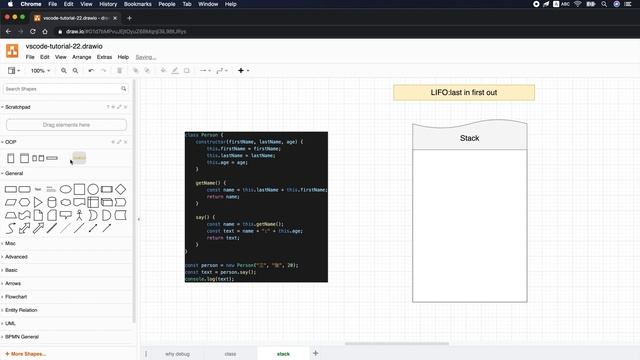Switch to the 'class' page tab

tap(230, 354)
